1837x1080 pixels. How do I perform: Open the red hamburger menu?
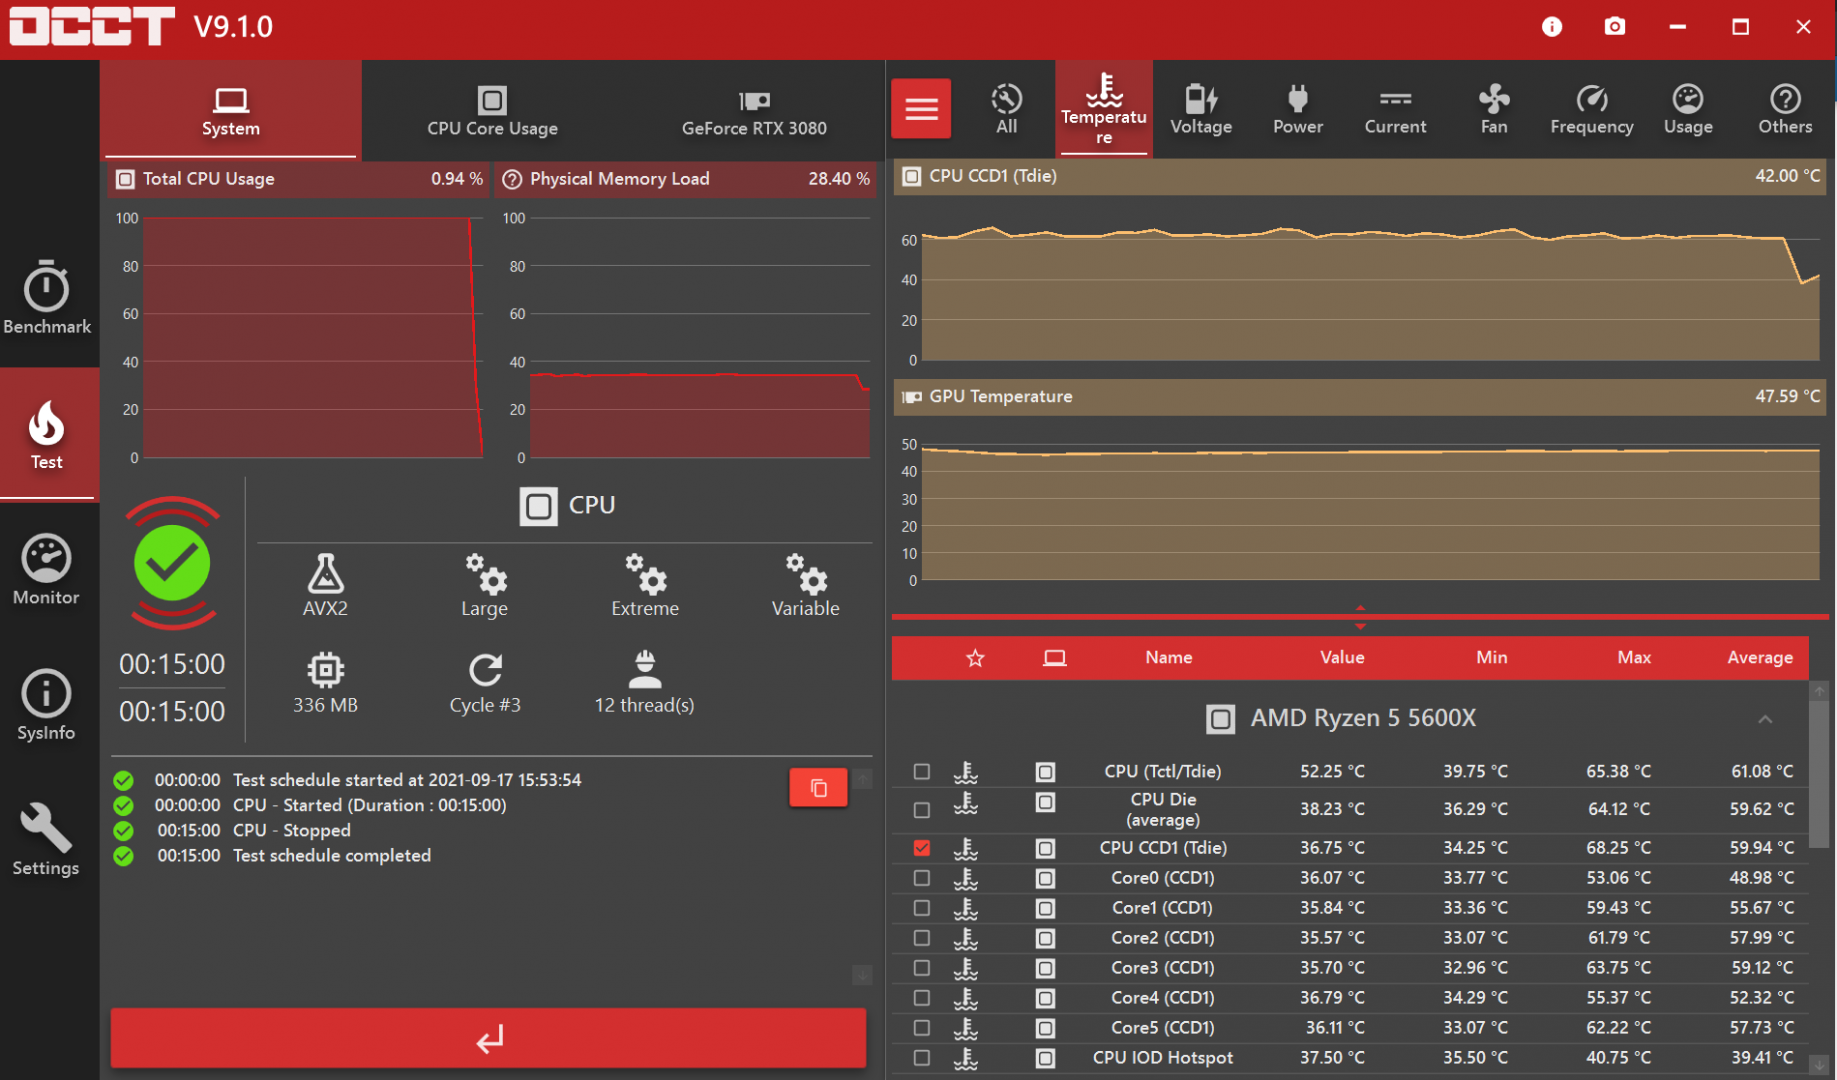point(921,108)
